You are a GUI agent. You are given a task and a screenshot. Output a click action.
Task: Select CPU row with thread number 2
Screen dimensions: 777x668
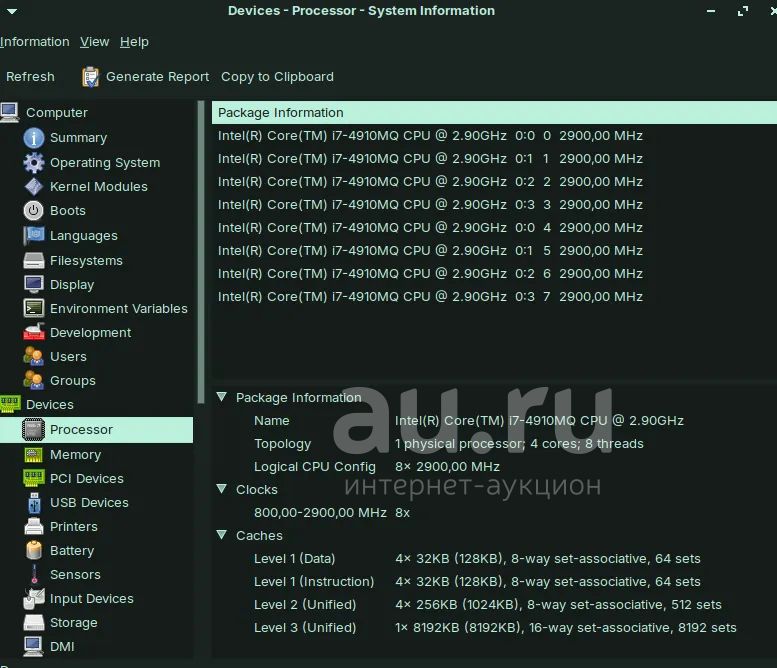494,181
